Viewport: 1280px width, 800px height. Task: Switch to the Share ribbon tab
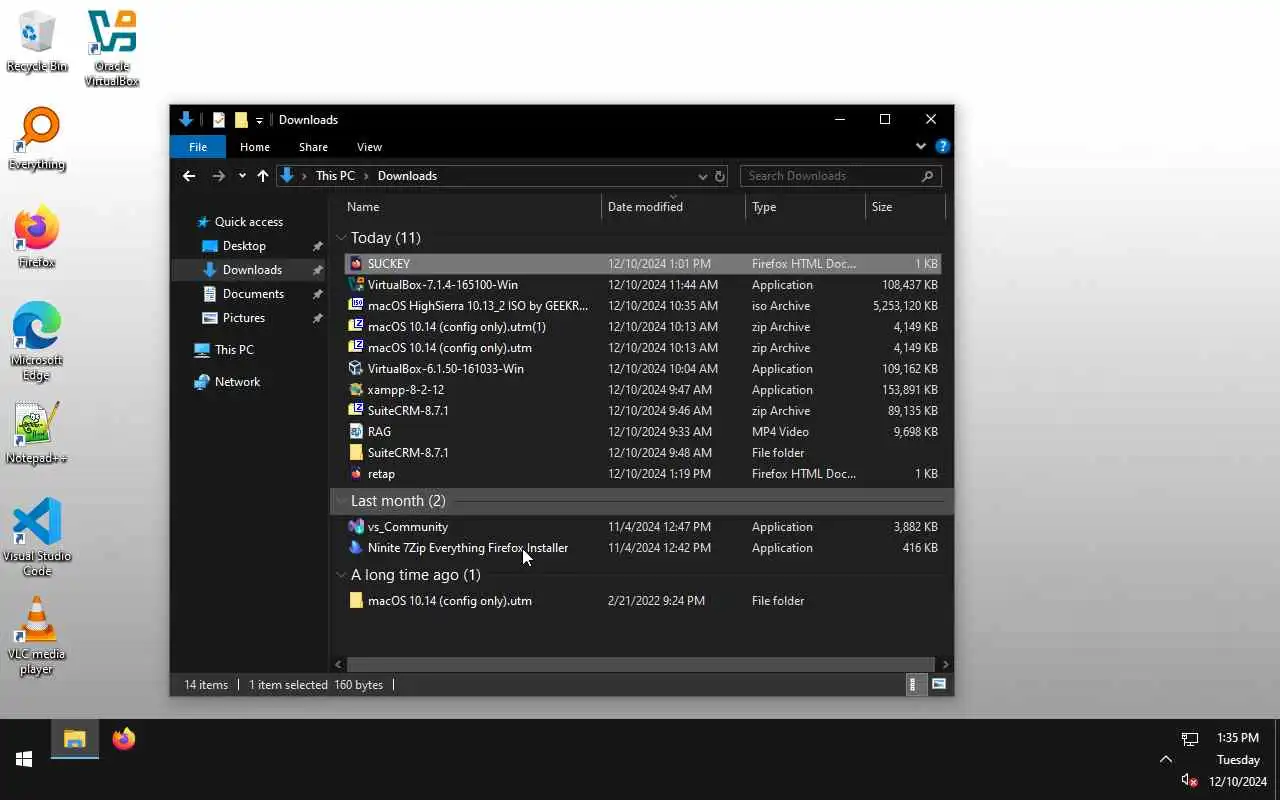pyautogui.click(x=313, y=147)
